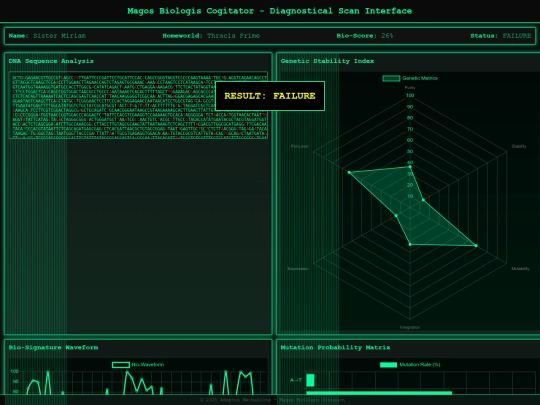Toggle the Mutation Rate (%) legend swatch
The height and width of the screenshot is (405, 540).
pos(388,365)
